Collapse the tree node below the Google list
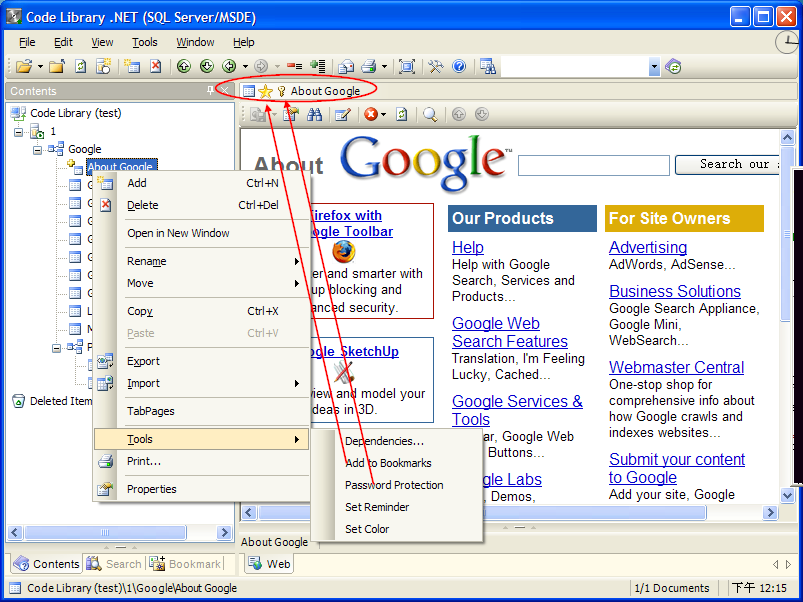 (x=56, y=348)
